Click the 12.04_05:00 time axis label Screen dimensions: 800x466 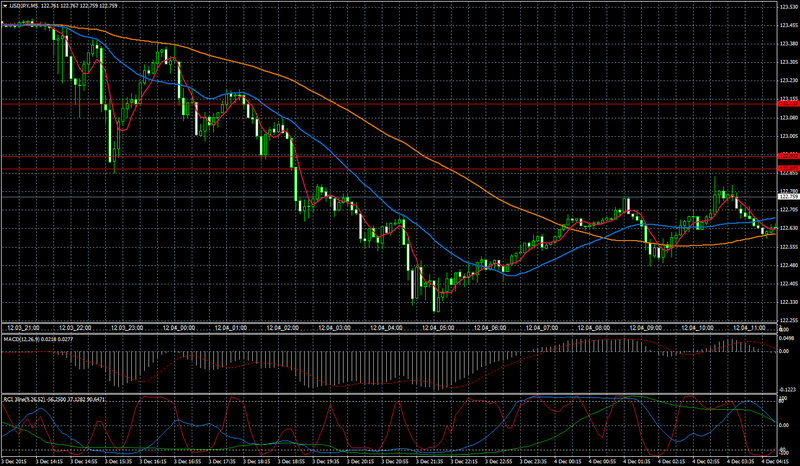[x=437, y=328]
